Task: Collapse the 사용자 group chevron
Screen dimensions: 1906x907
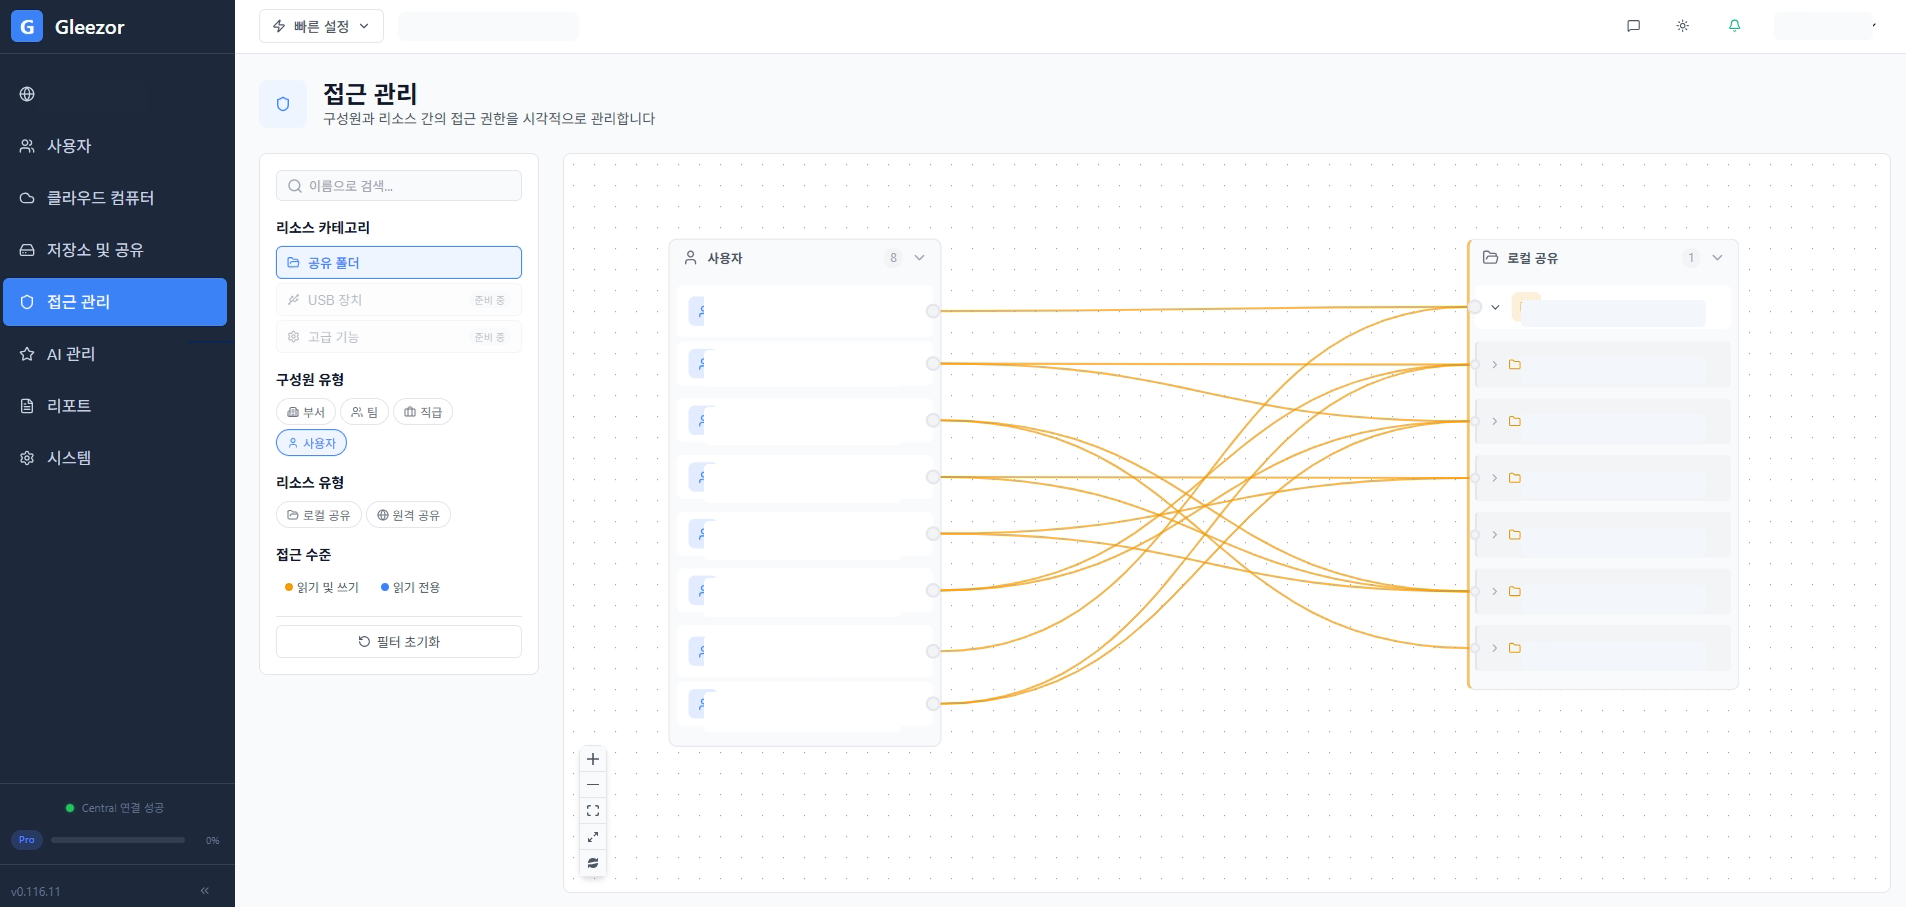Action: coord(920,258)
